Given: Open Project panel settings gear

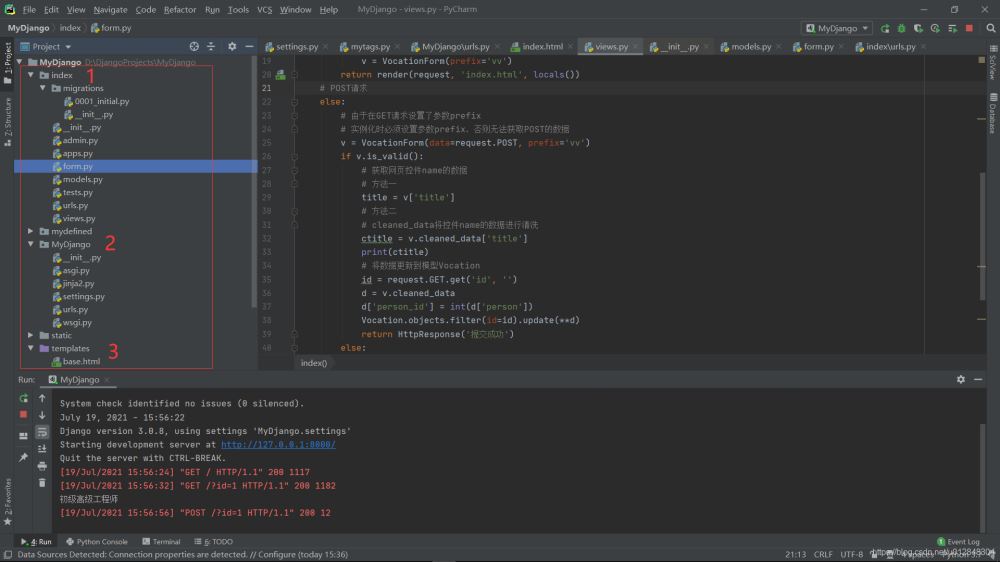Looking at the screenshot, I should click(x=232, y=46).
